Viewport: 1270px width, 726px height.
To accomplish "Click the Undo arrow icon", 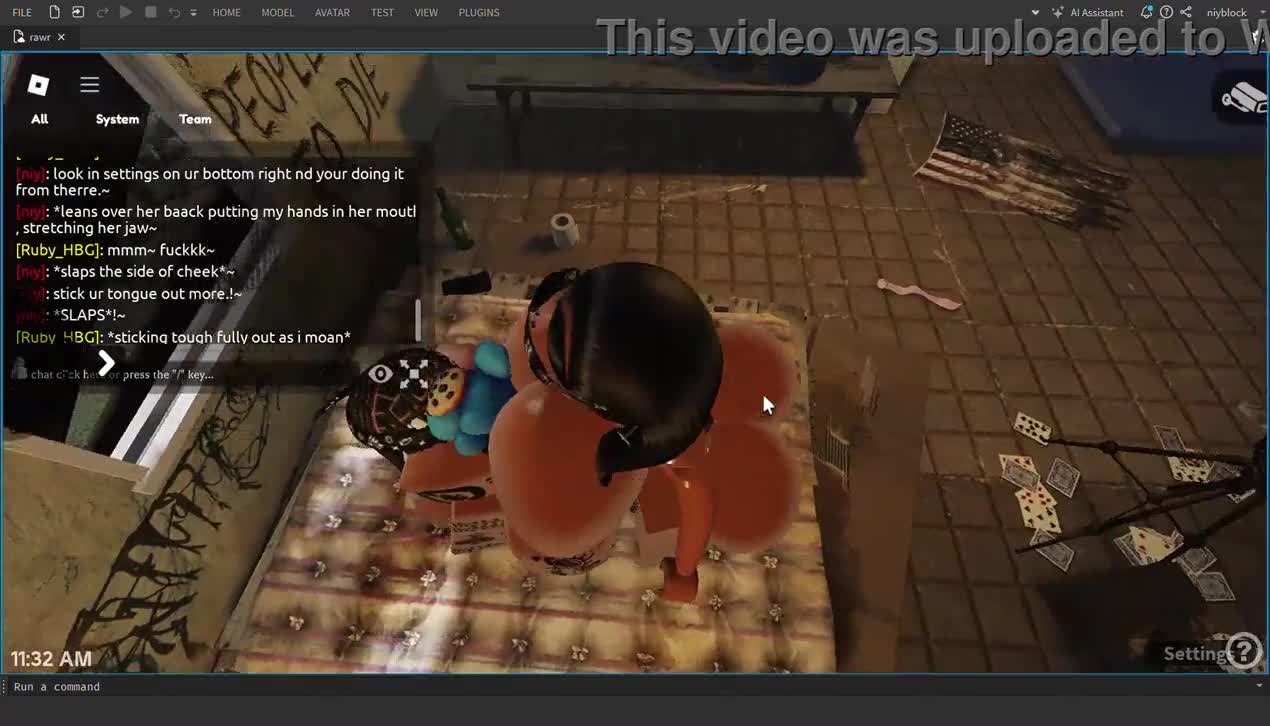I will (173, 12).
